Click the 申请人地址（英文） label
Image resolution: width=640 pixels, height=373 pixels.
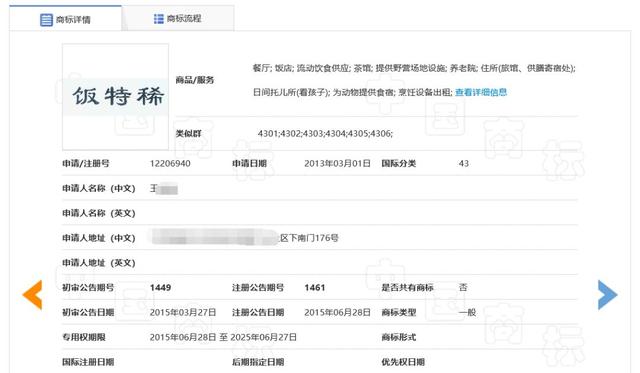pos(99,263)
